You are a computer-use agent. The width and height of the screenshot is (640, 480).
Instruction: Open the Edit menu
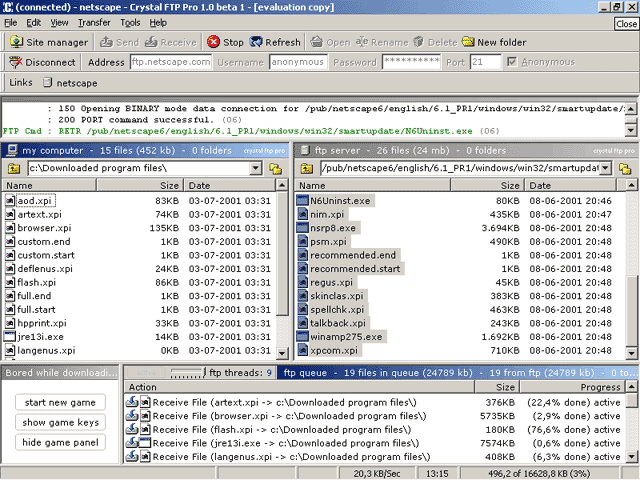33,22
